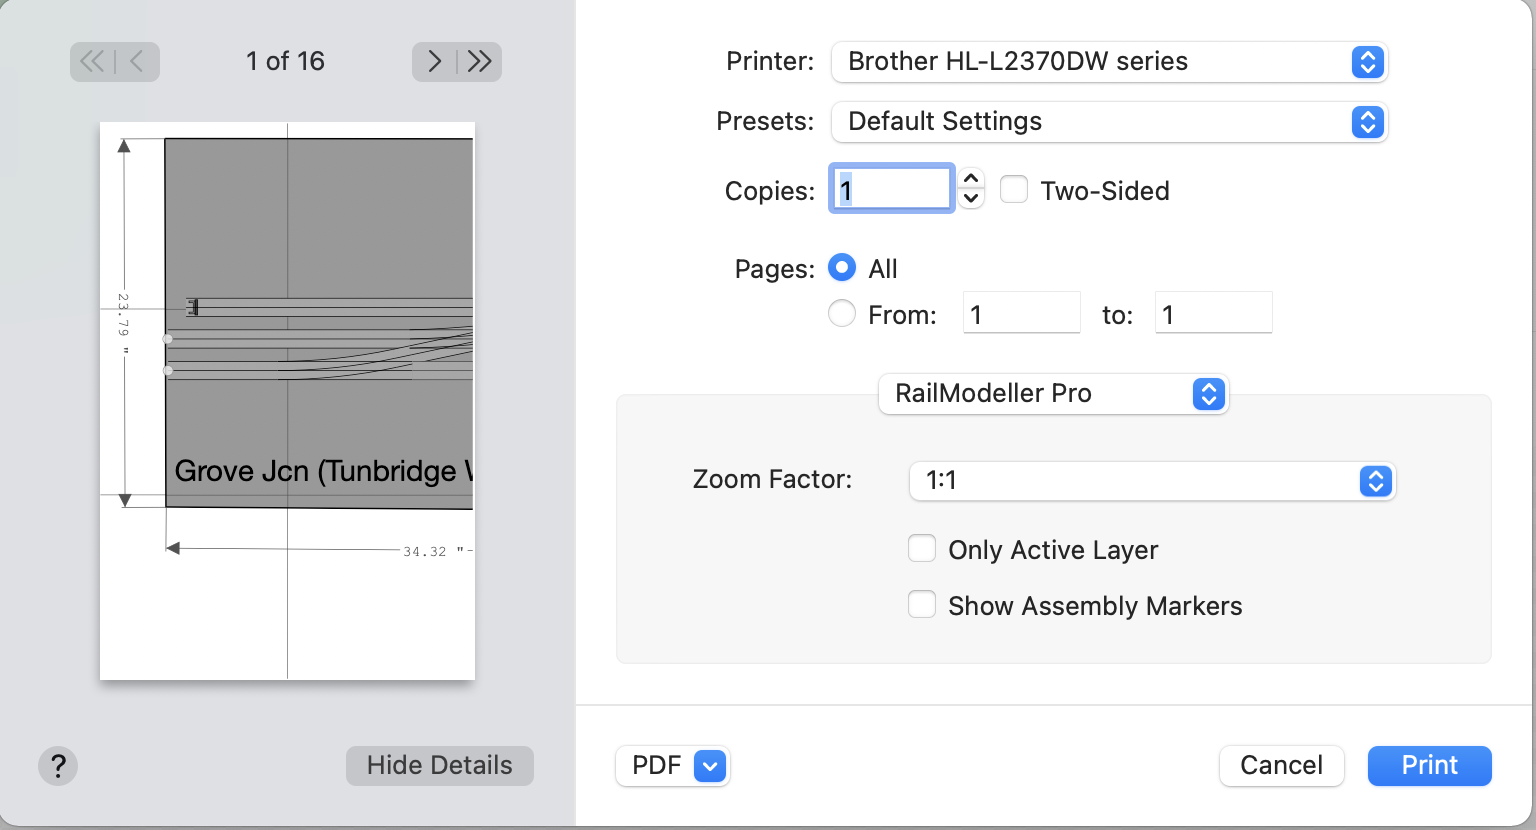The image size is (1536, 830).
Task: Click the Cancel button
Action: click(x=1281, y=766)
